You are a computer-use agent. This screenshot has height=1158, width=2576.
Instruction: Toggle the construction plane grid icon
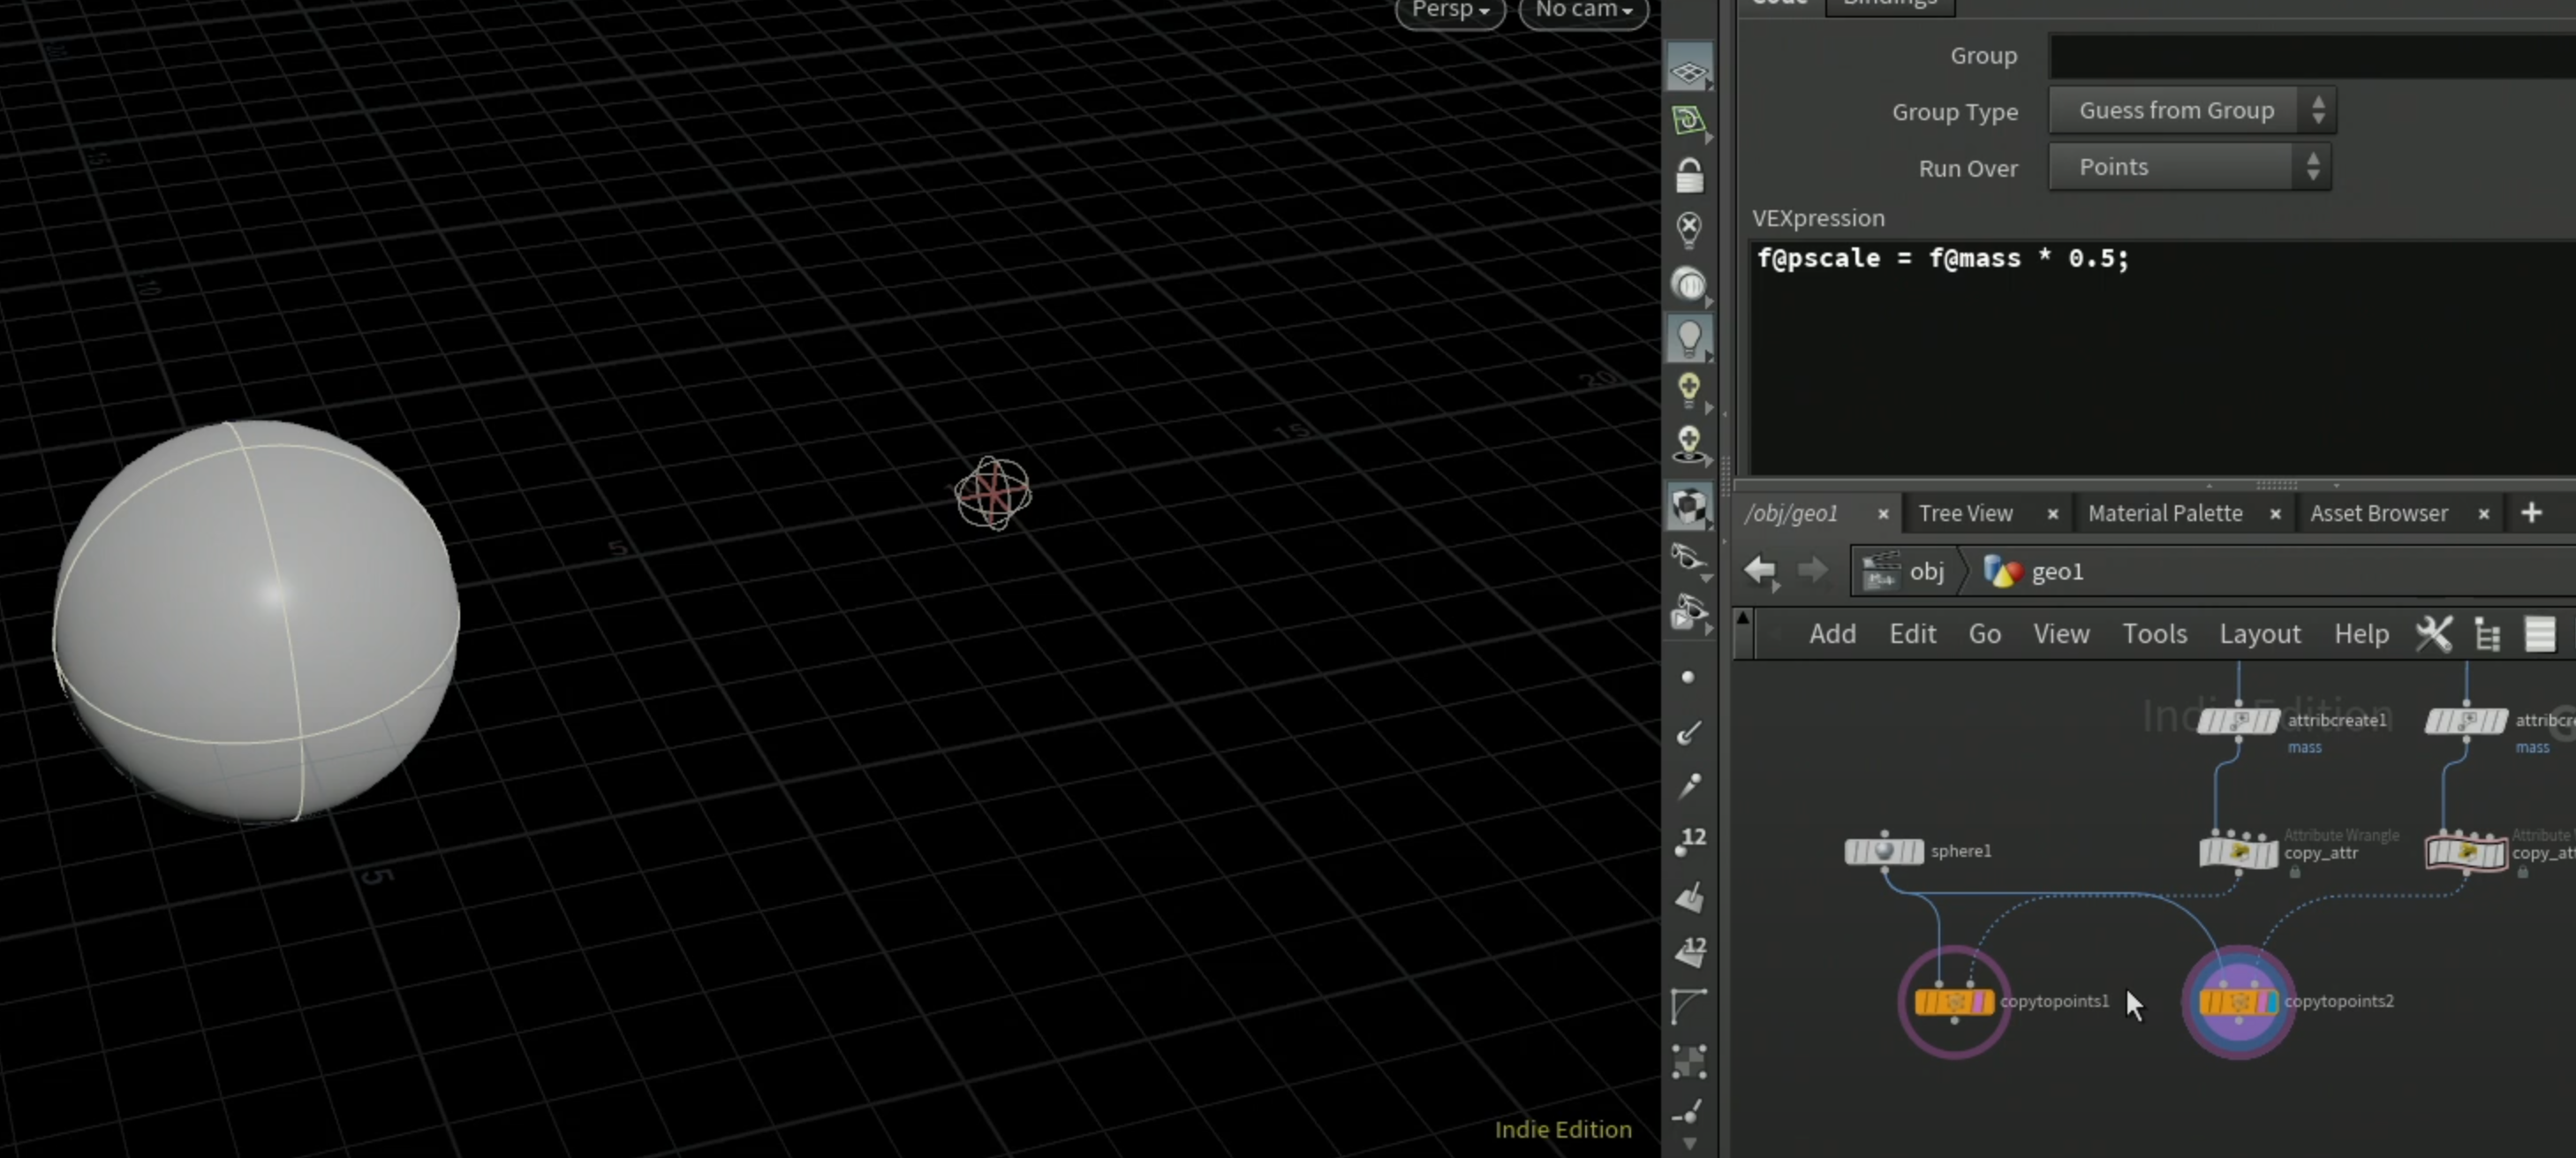1689,70
